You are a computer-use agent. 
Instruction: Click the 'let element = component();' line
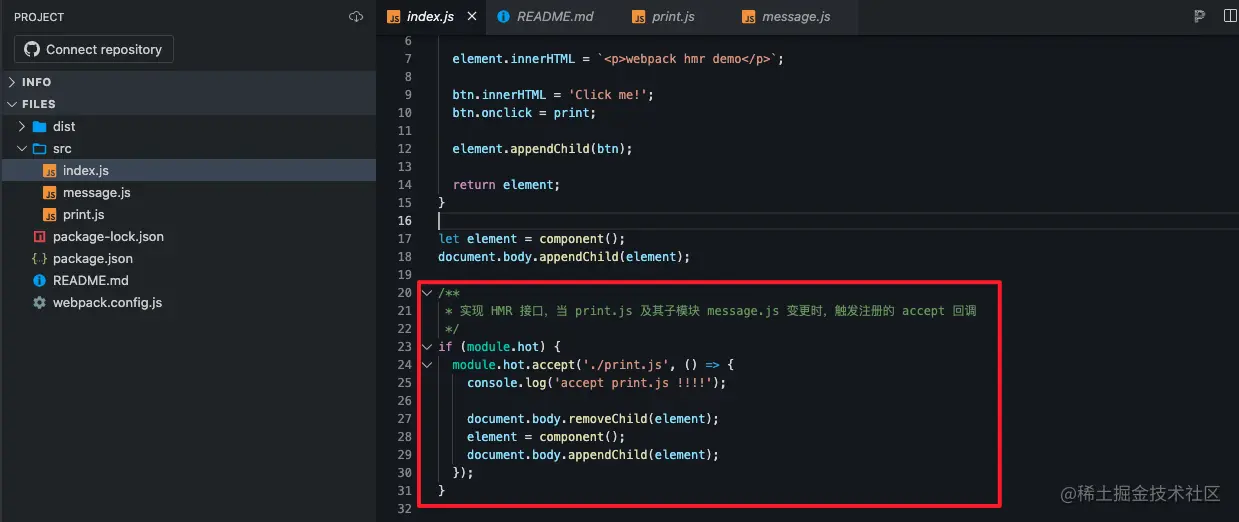[531, 239]
